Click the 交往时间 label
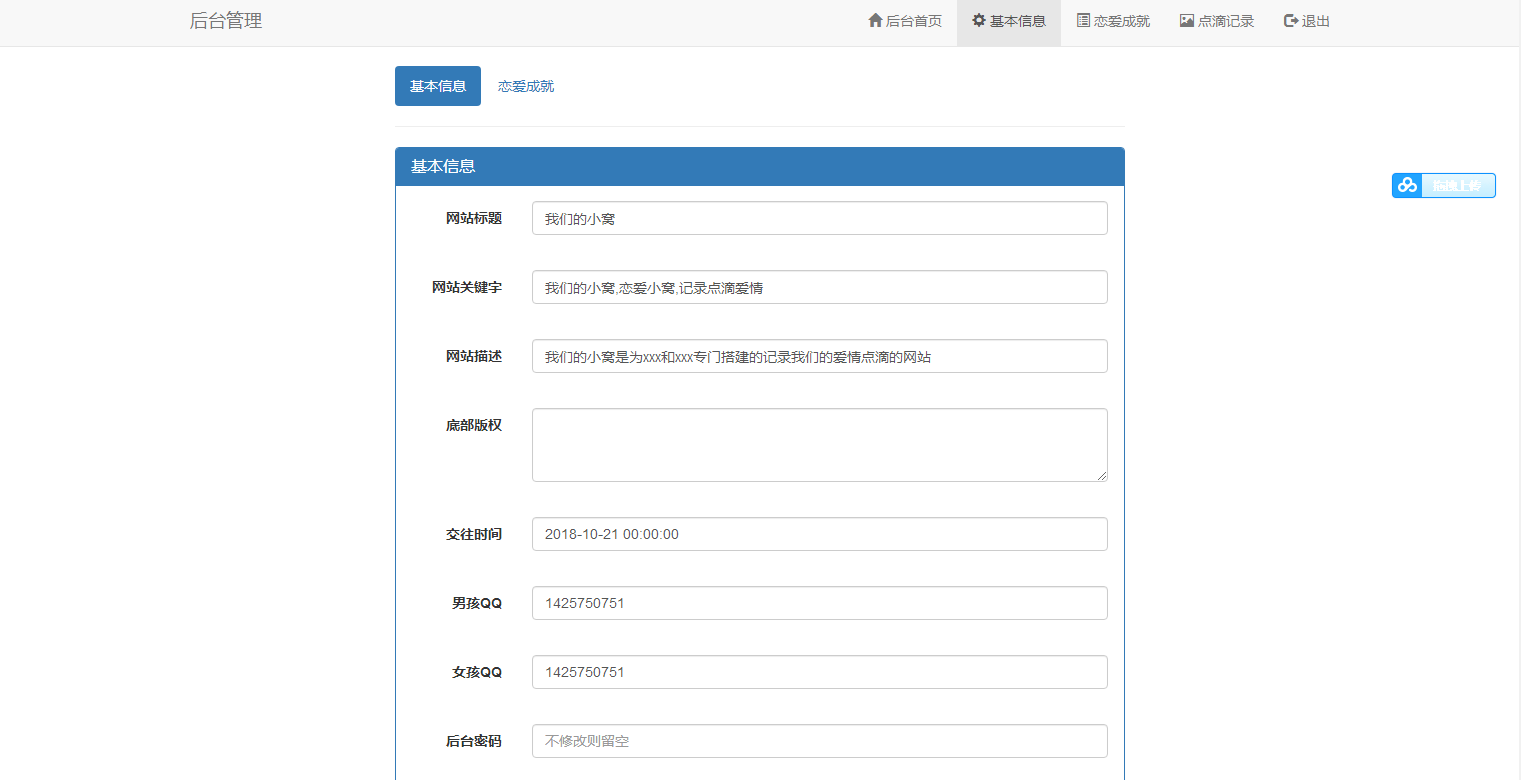1521x780 pixels. pos(474,534)
